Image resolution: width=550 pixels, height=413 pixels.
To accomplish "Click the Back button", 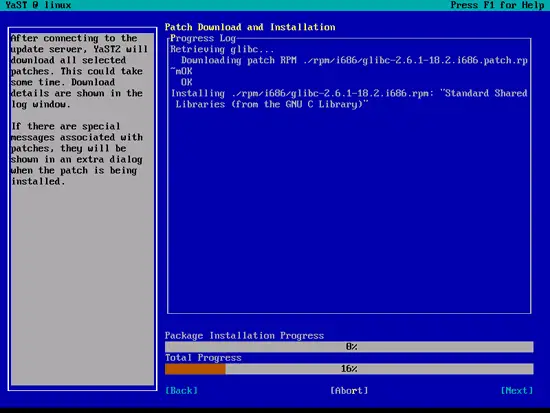I will tap(181, 391).
